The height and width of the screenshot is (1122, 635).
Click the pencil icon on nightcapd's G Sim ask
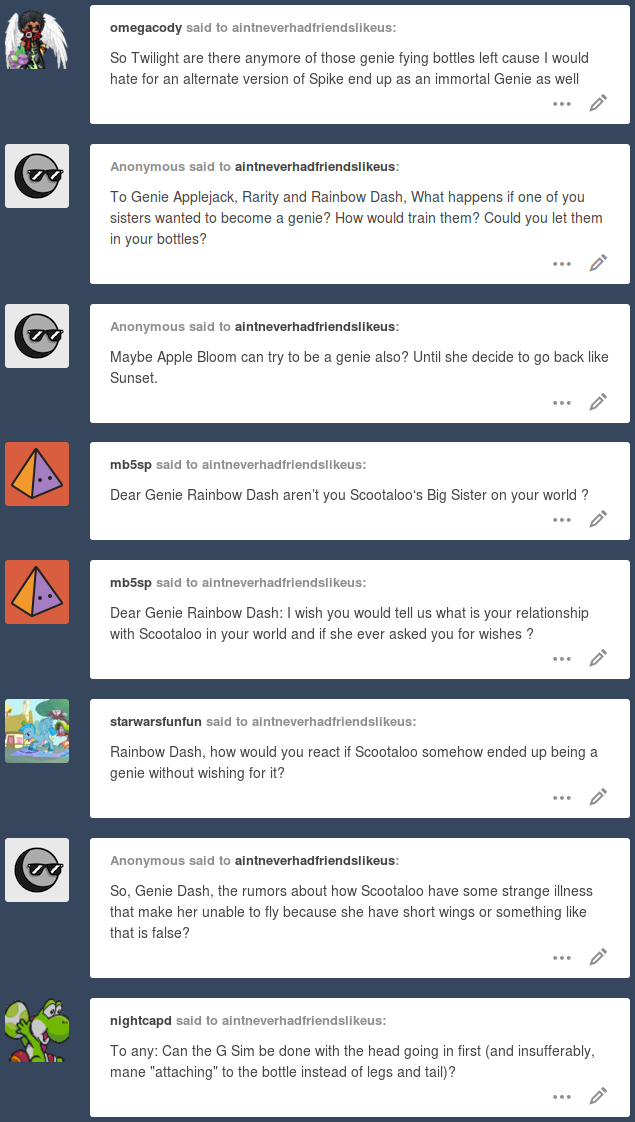pyautogui.click(x=598, y=1096)
